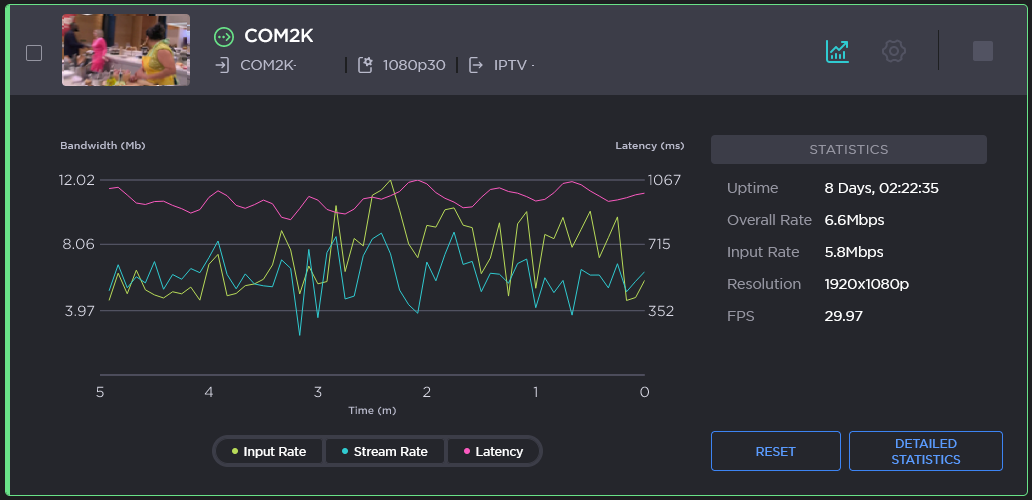Click the input source icon before COM2K

tap(223, 65)
